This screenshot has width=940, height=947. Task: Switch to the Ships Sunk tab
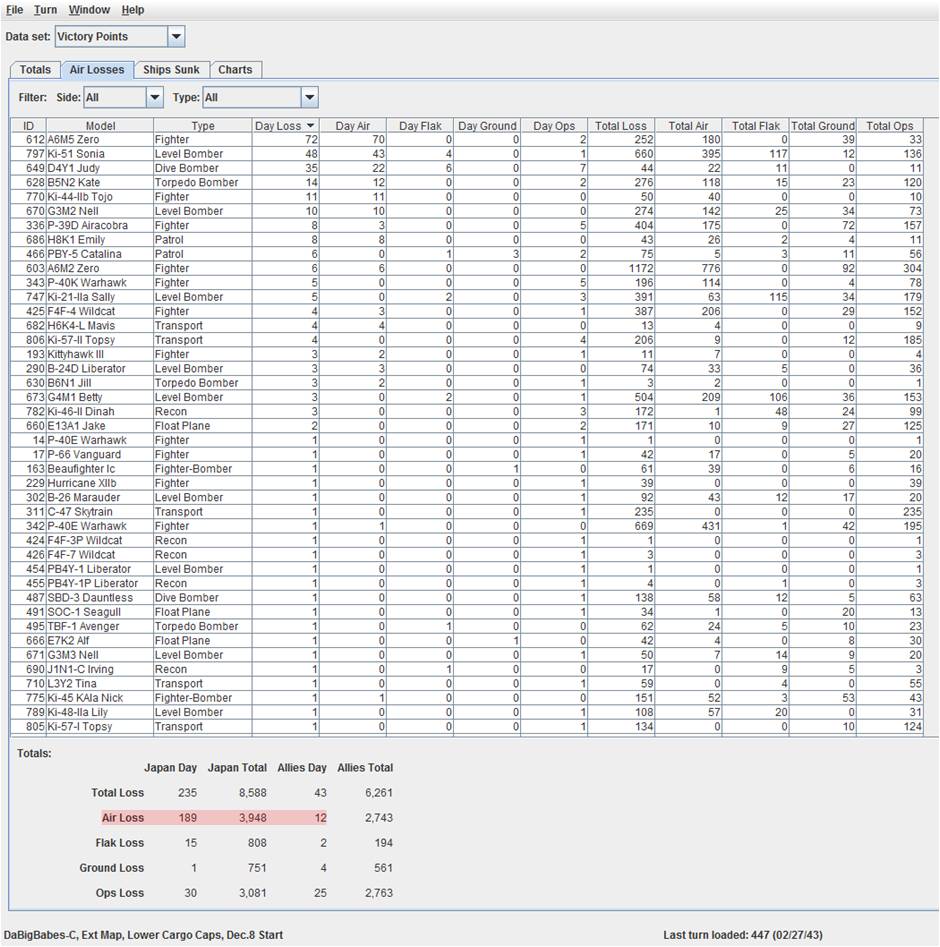point(171,69)
